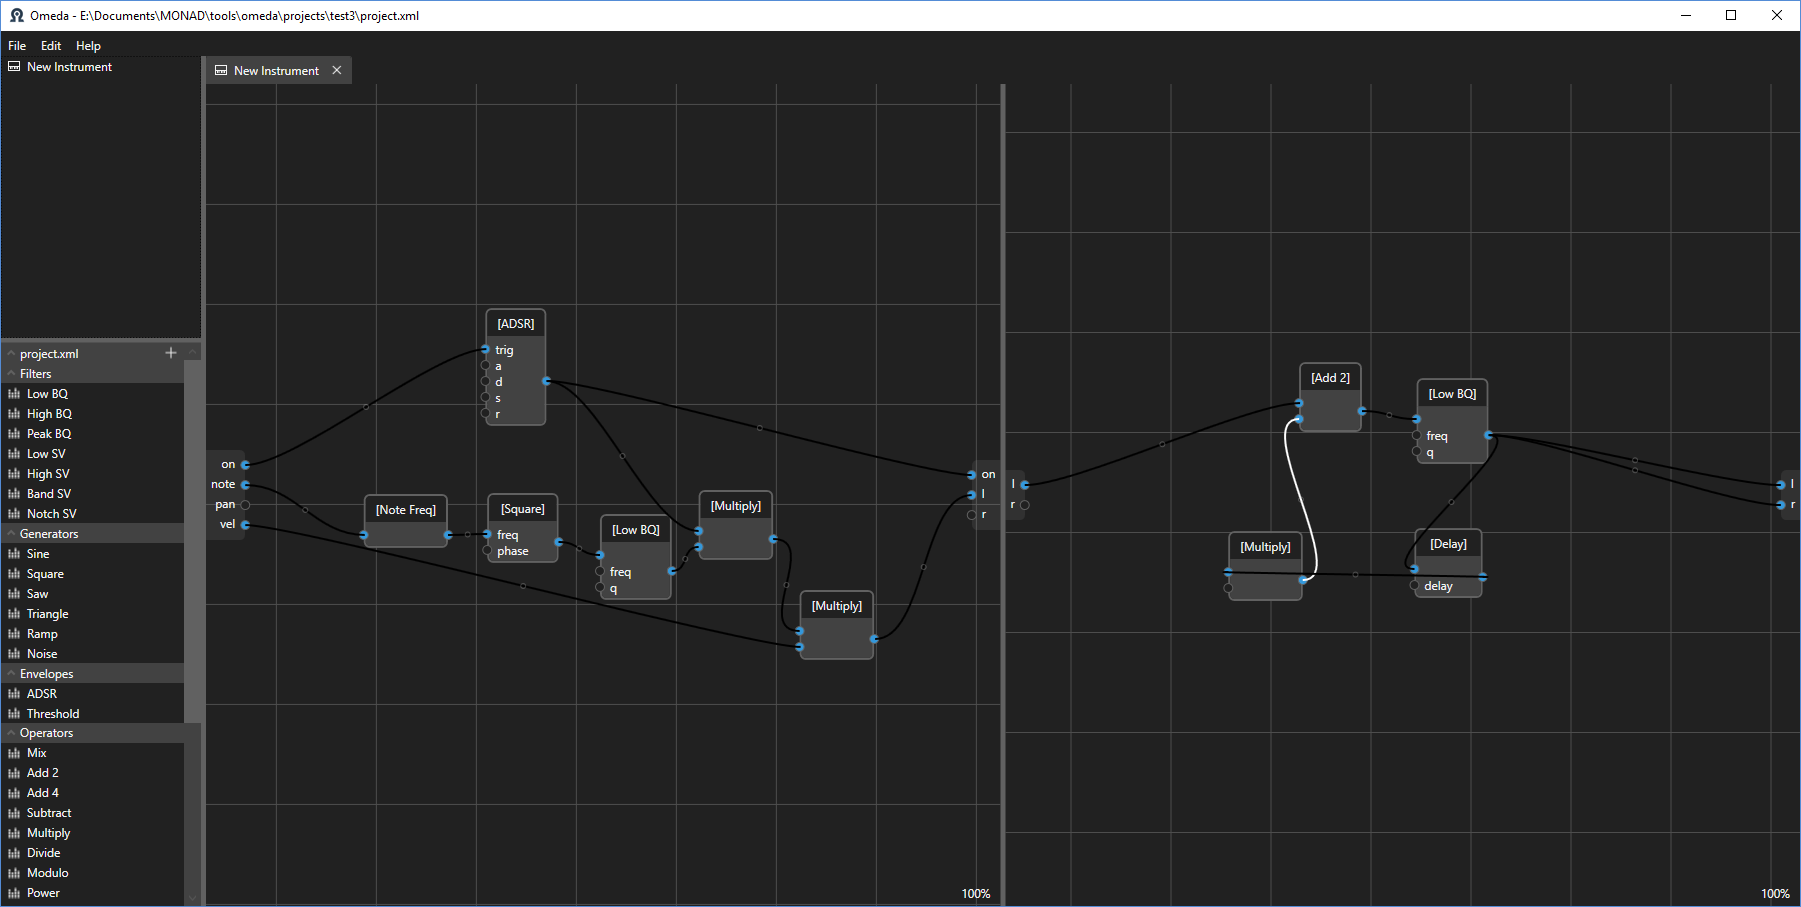Click the unconnected pan output port
The height and width of the screenshot is (907, 1801).
(x=245, y=505)
